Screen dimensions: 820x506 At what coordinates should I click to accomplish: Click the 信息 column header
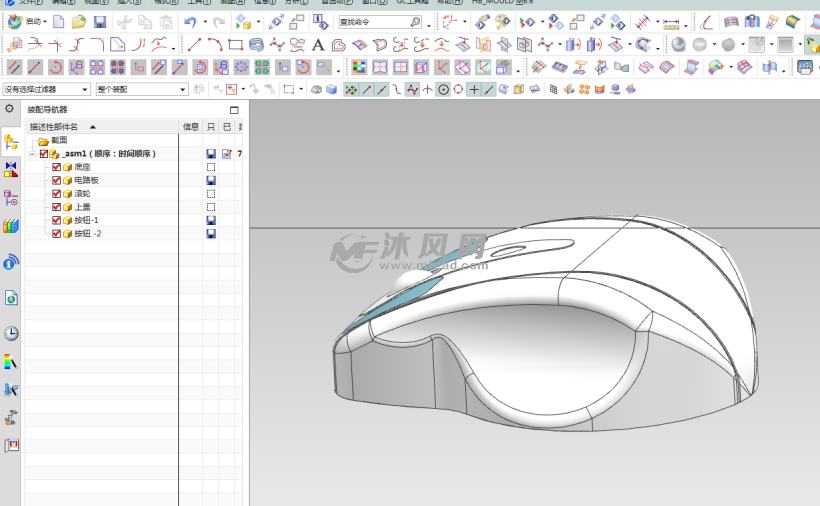pos(191,127)
